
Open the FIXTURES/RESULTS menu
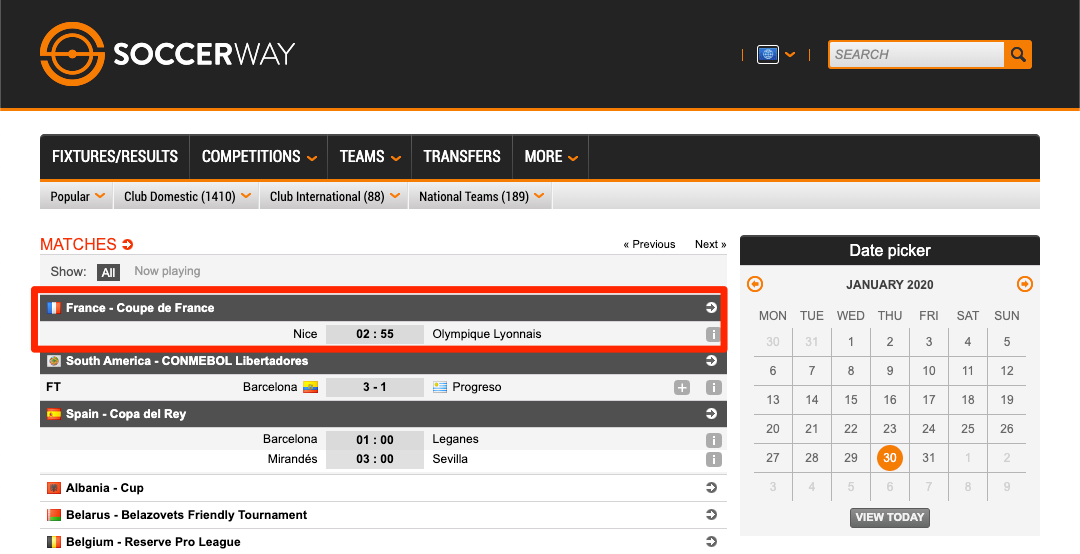click(x=115, y=156)
